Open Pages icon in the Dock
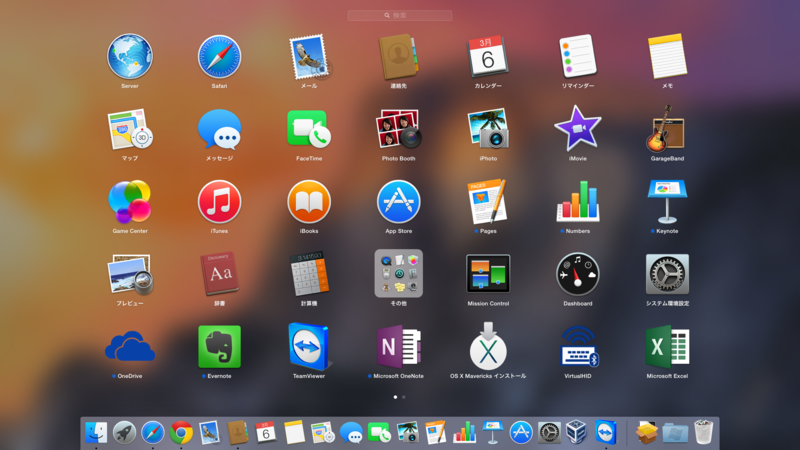The width and height of the screenshot is (800, 450). (436, 433)
